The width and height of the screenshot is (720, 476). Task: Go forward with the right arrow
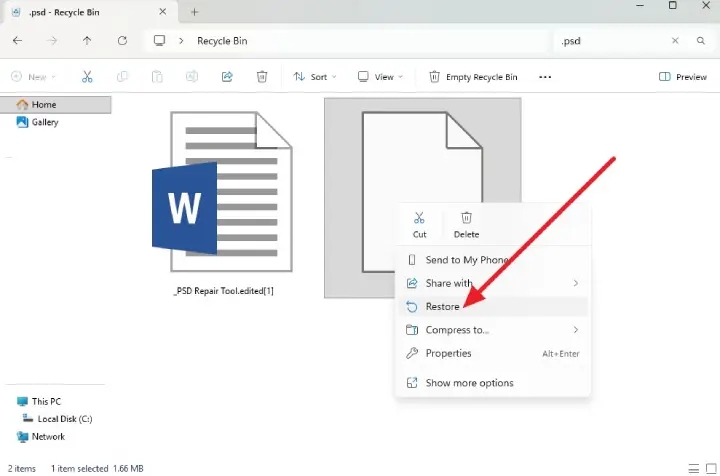tap(52, 41)
